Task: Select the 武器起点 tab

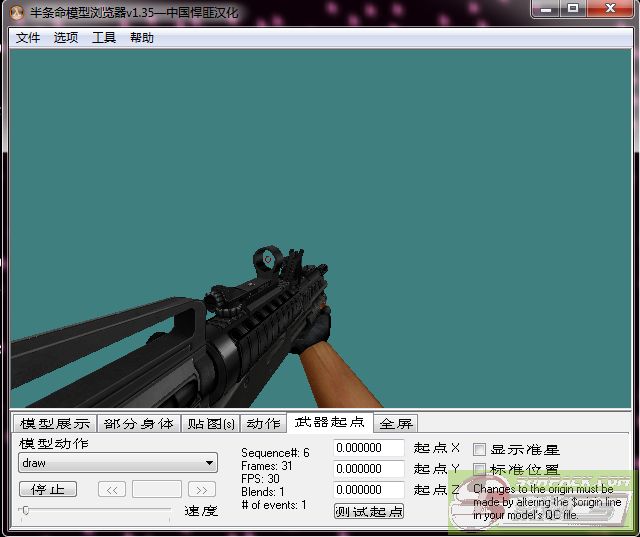Action: click(329, 422)
